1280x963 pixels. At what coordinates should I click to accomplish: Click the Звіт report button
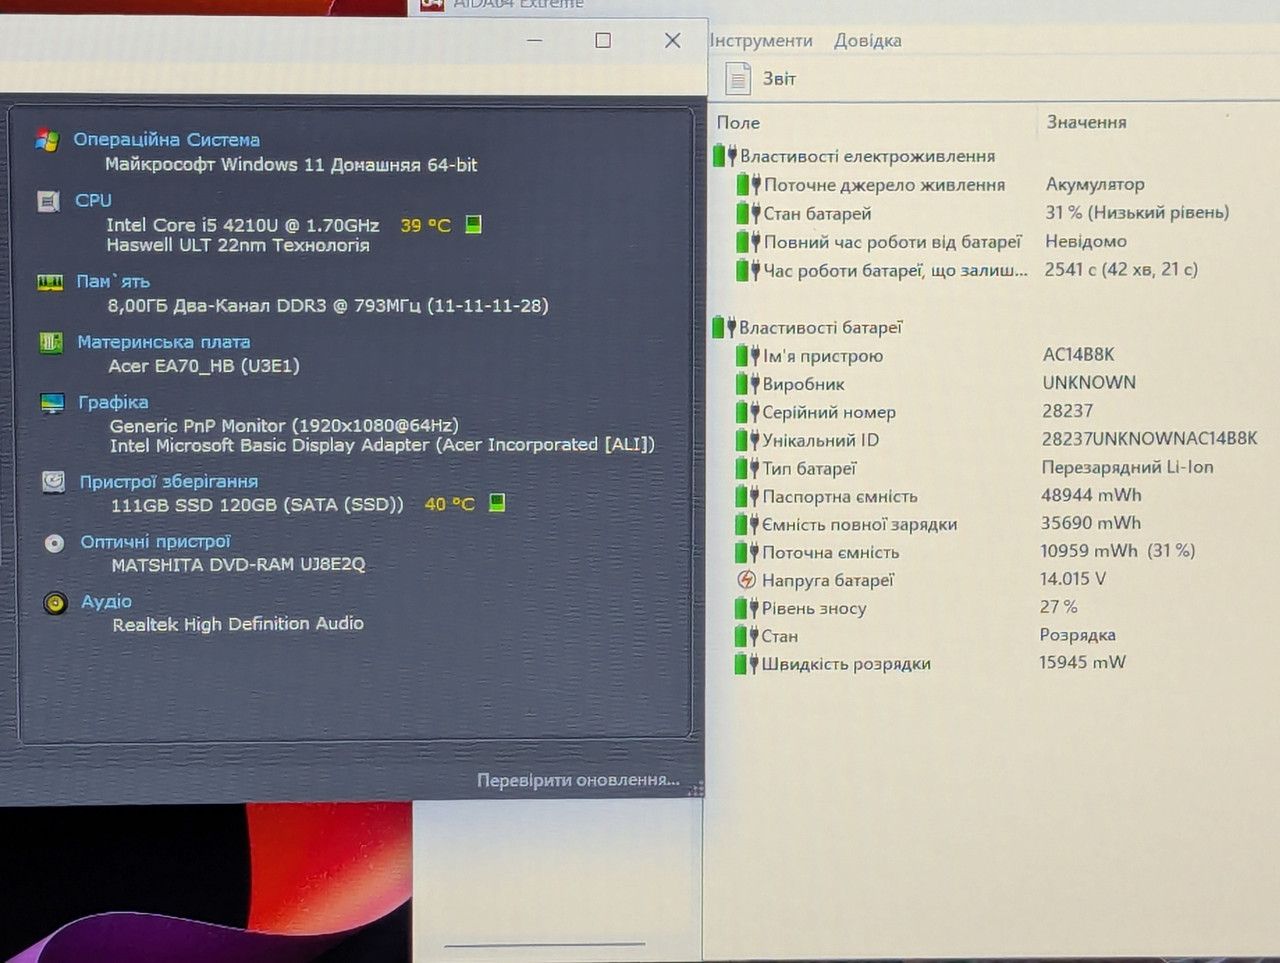pos(762,78)
